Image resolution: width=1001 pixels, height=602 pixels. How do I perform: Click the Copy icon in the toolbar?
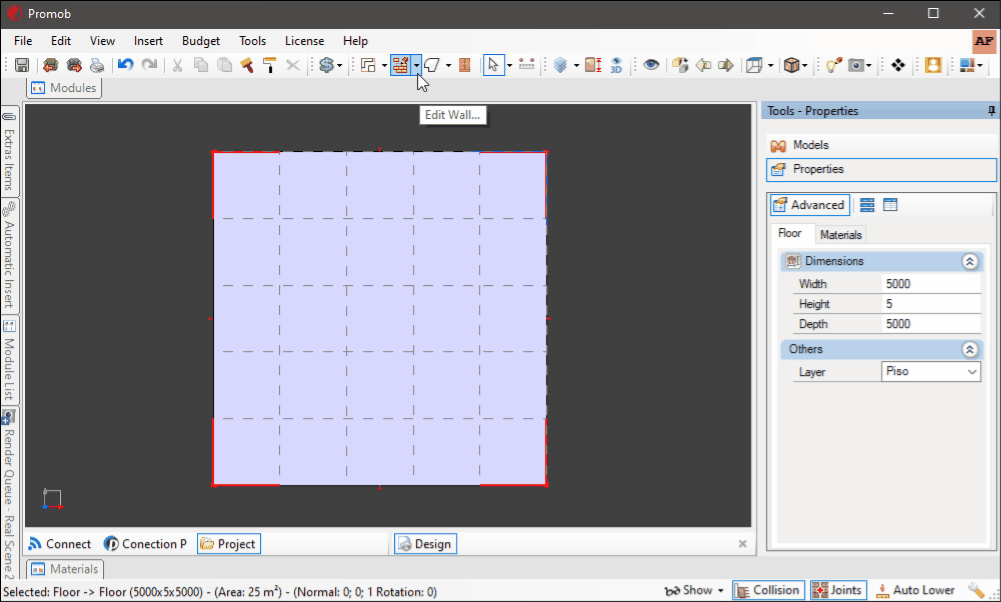(201, 65)
